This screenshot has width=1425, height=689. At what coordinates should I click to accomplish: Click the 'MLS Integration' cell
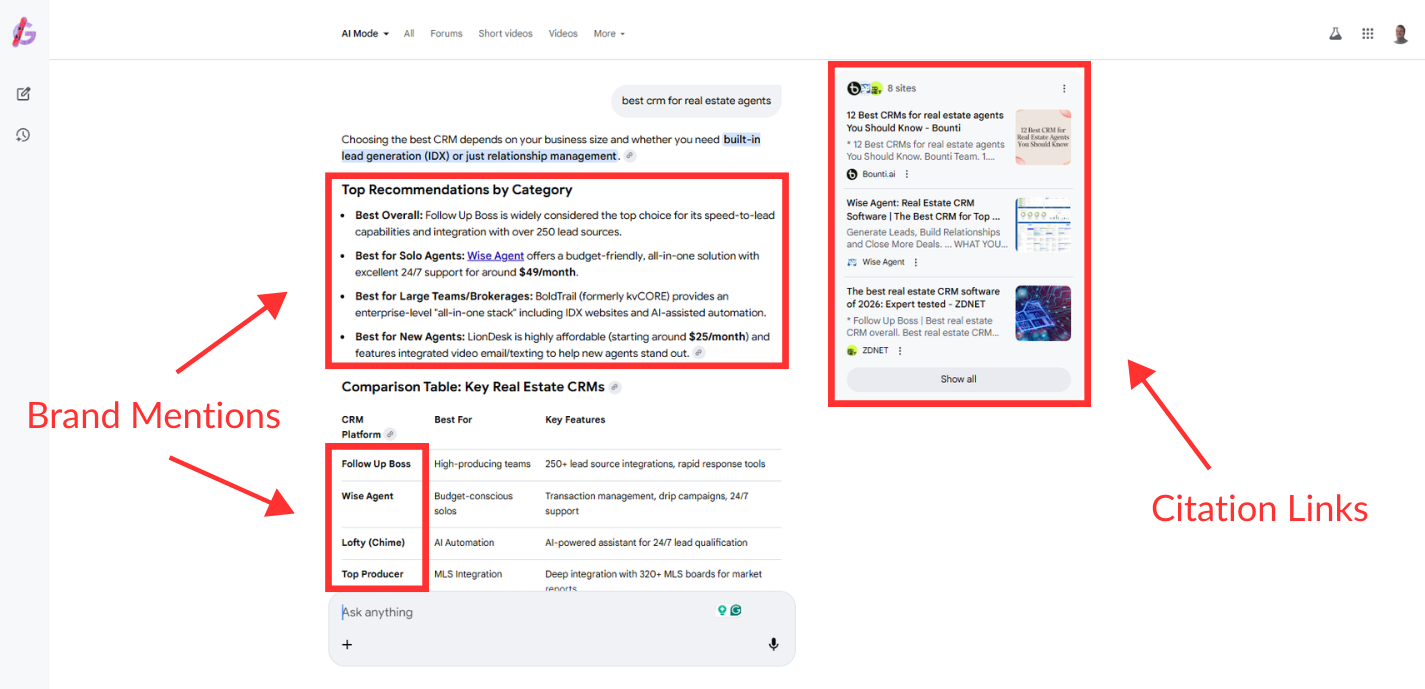468,574
